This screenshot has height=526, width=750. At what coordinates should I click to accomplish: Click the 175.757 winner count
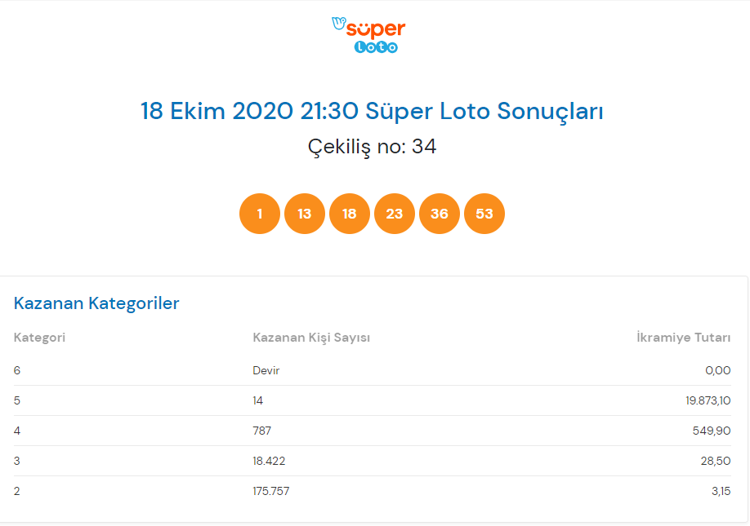tap(271, 491)
